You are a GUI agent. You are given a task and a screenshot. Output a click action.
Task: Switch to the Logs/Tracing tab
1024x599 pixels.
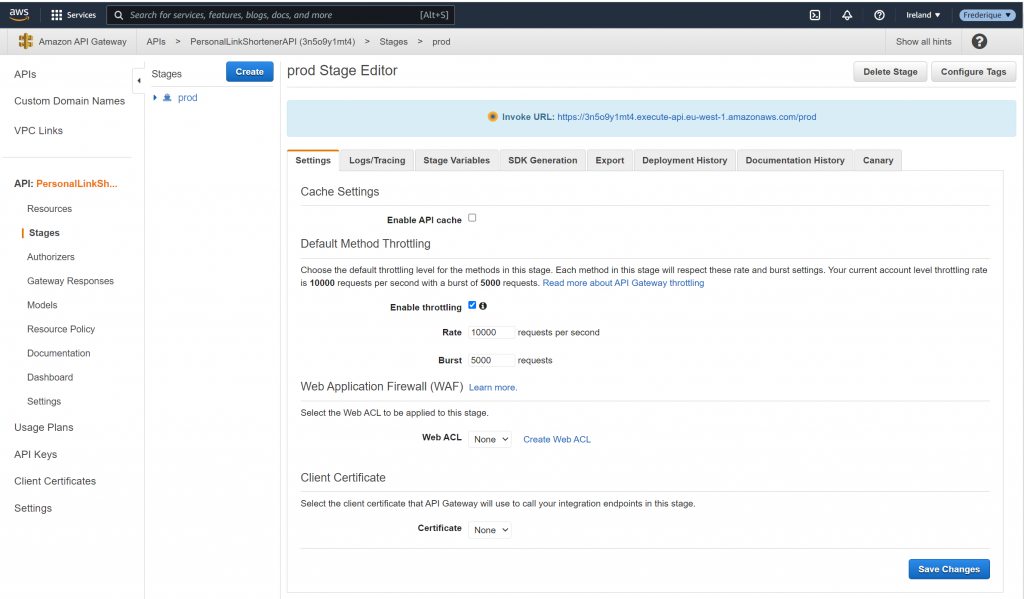(376, 160)
